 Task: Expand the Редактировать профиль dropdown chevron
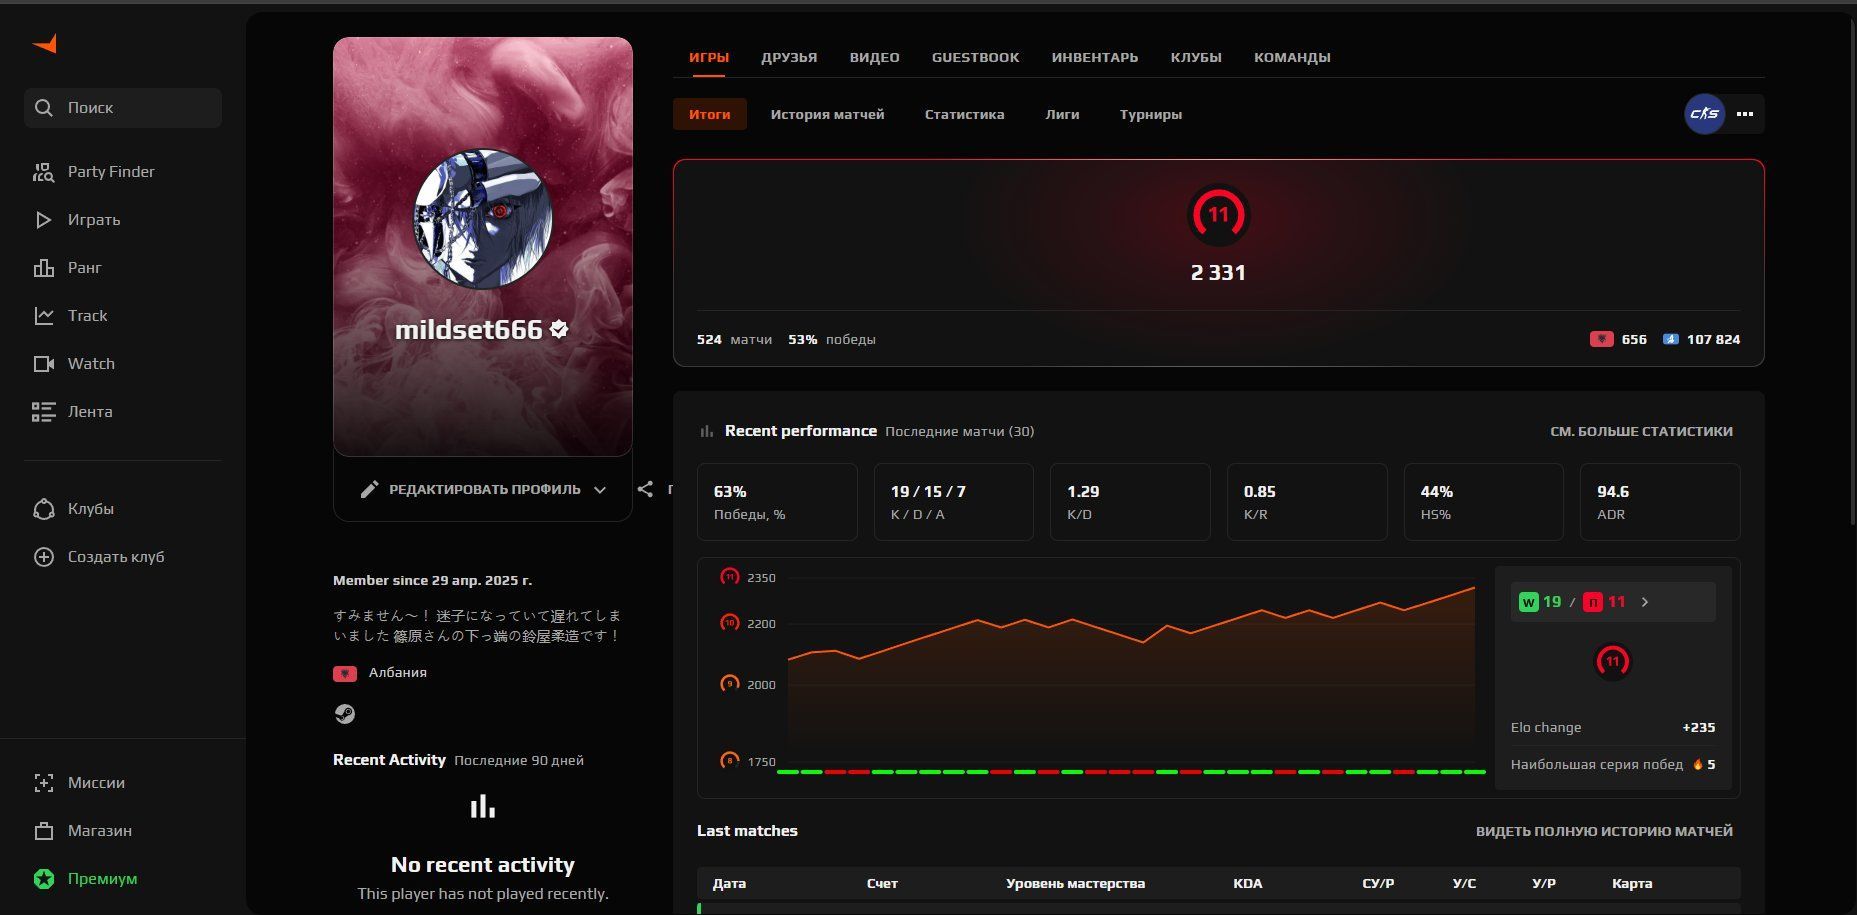click(x=600, y=490)
